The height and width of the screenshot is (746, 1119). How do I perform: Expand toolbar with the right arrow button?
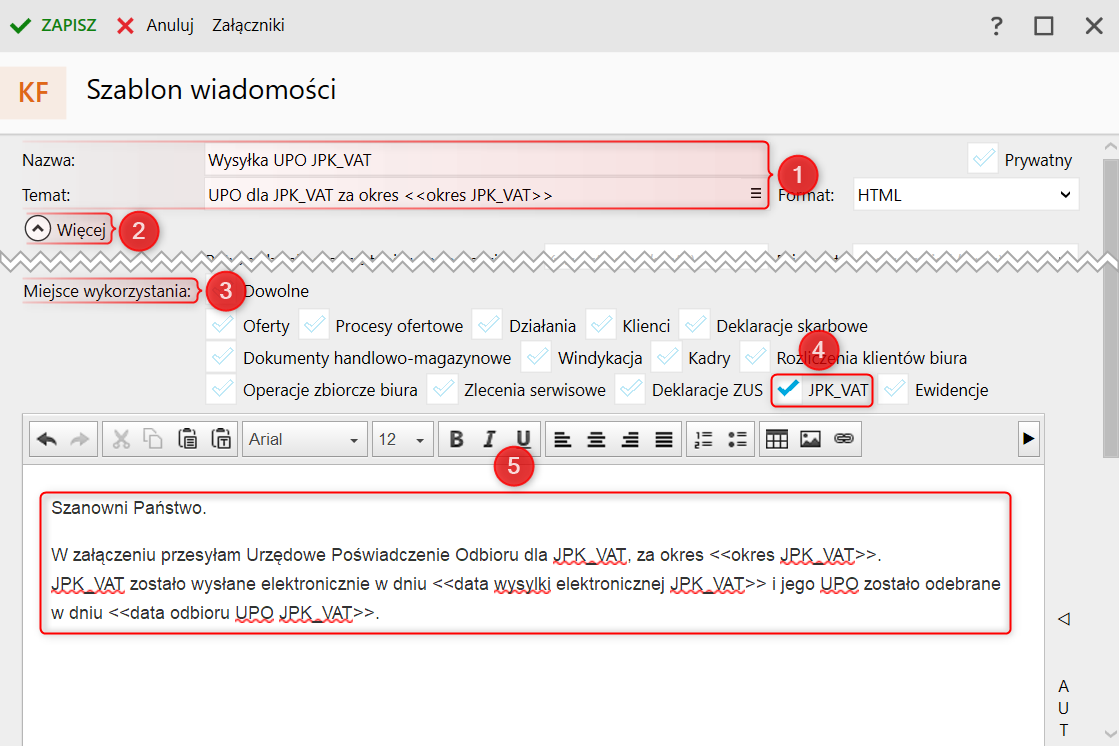1028,438
